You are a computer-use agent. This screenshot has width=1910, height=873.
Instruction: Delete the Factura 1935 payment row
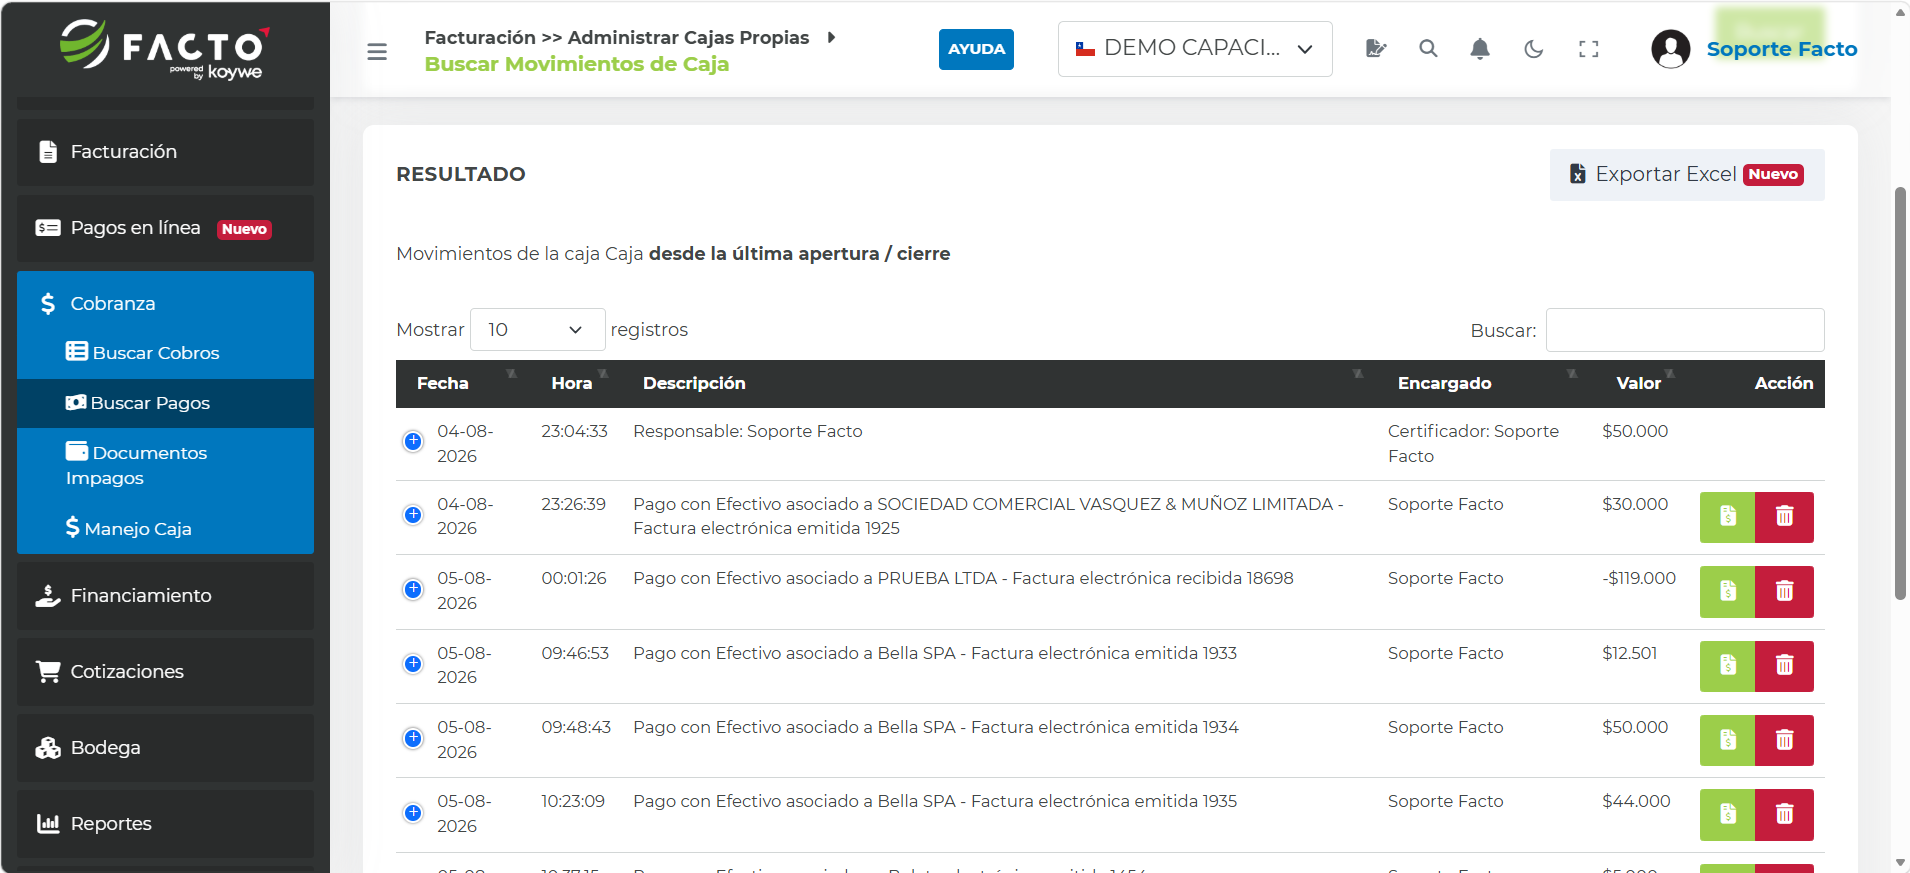[x=1784, y=814]
